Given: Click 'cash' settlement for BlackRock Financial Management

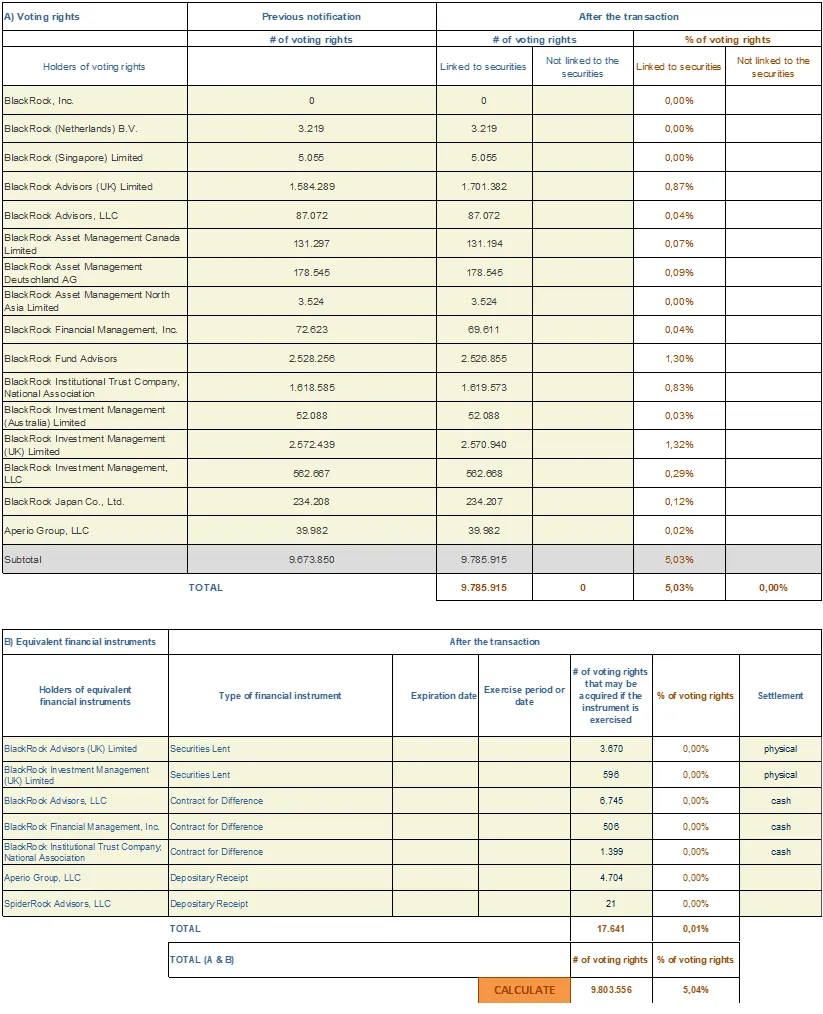Looking at the screenshot, I should (781, 826).
